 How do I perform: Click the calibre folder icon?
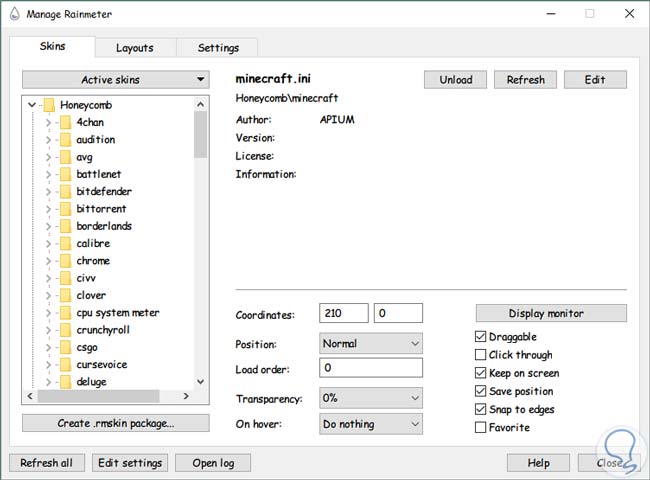pos(65,243)
